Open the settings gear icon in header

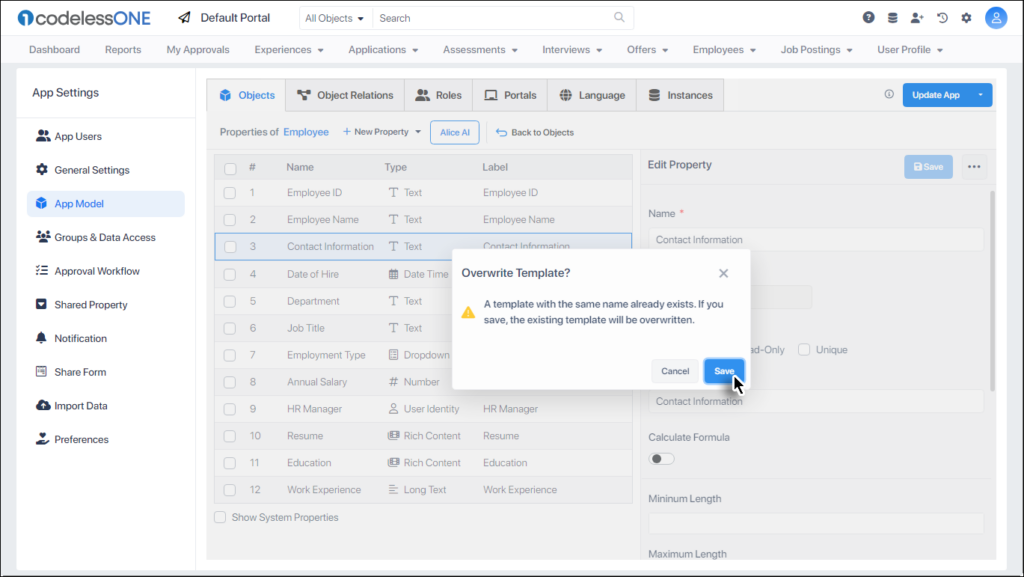pos(967,18)
